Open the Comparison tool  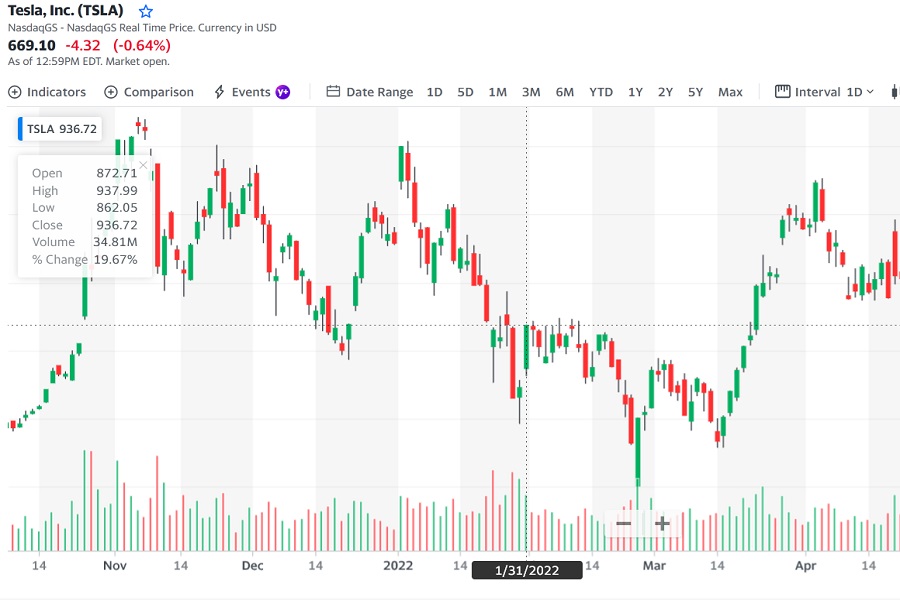[x=148, y=92]
